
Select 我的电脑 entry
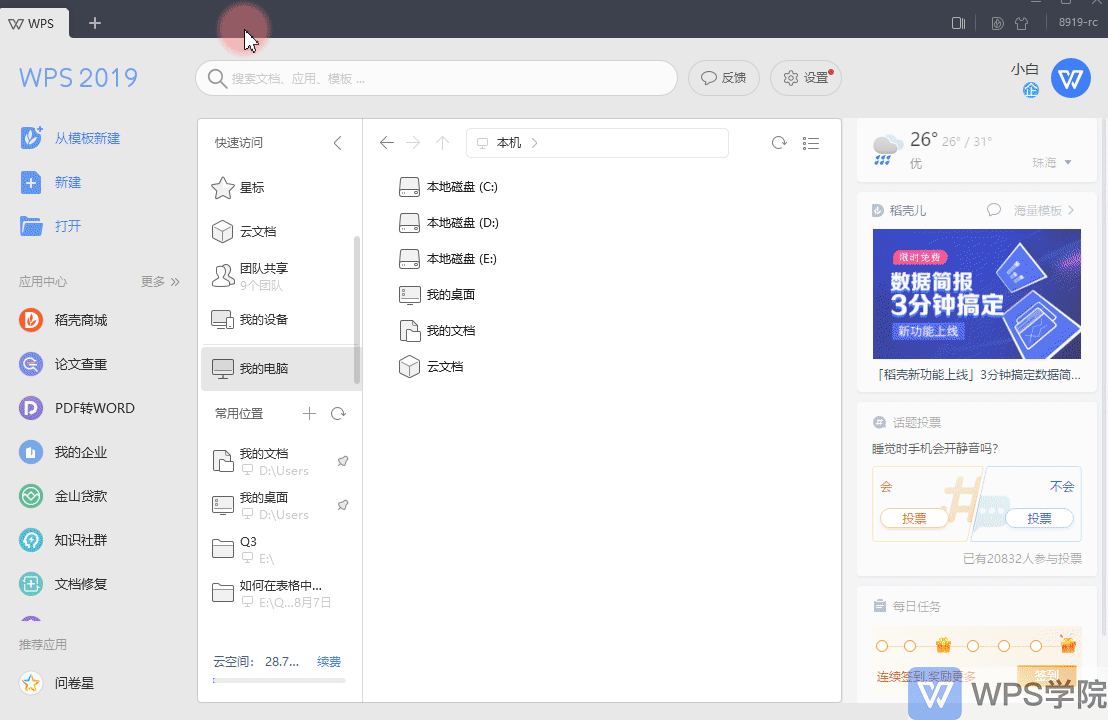point(280,368)
